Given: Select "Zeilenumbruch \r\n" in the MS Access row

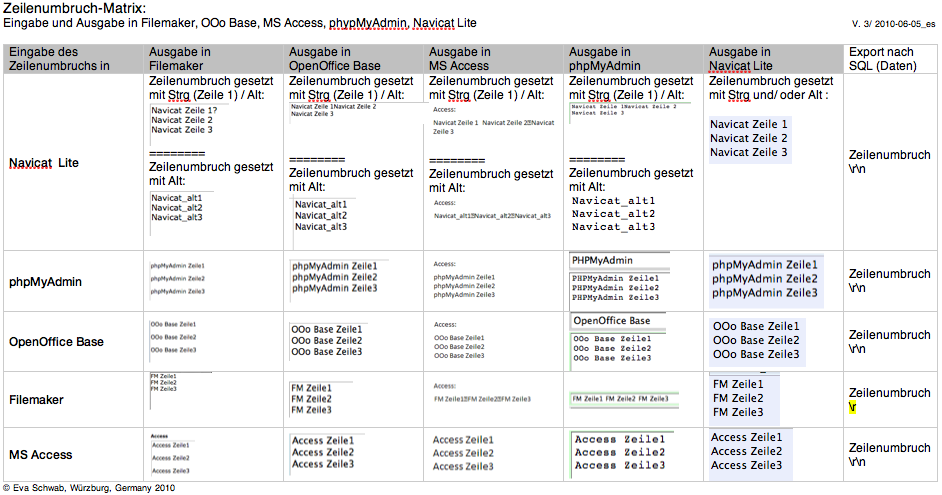Looking at the screenshot, I should (889, 455).
